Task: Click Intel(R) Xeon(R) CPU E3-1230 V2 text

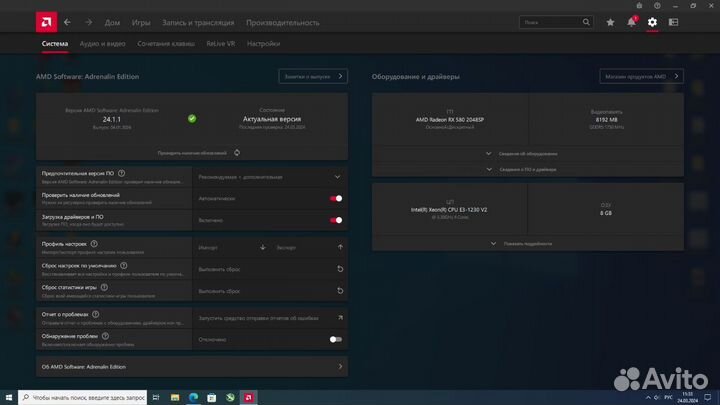Action: [449, 209]
